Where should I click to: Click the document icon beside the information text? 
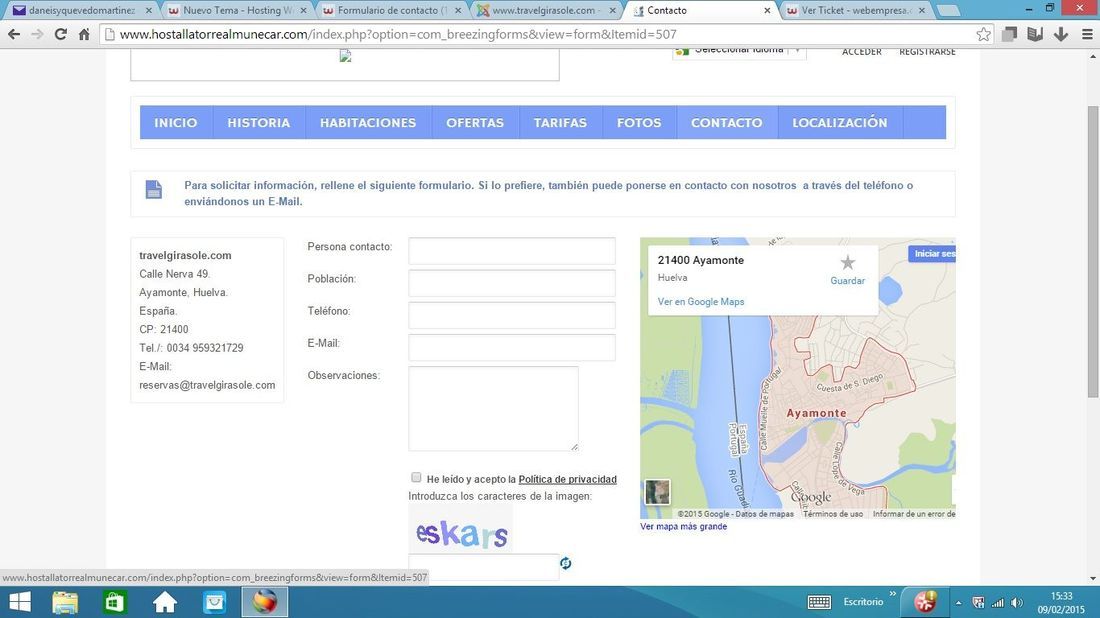pyautogui.click(x=154, y=189)
